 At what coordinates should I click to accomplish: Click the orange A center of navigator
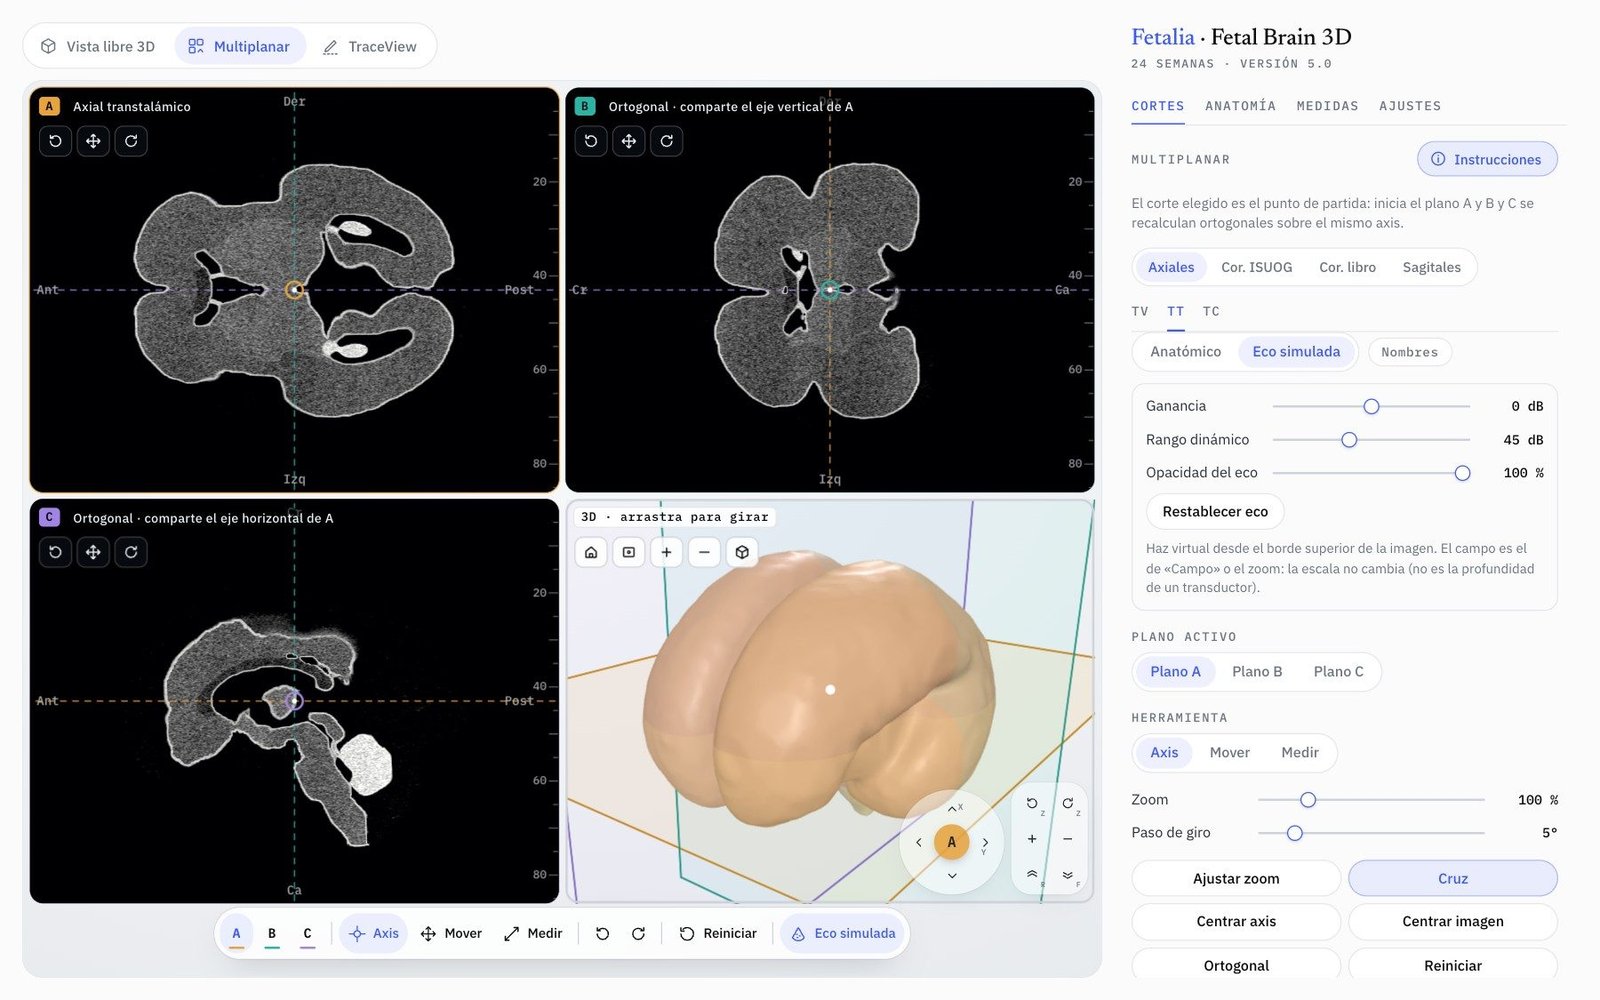click(x=952, y=842)
